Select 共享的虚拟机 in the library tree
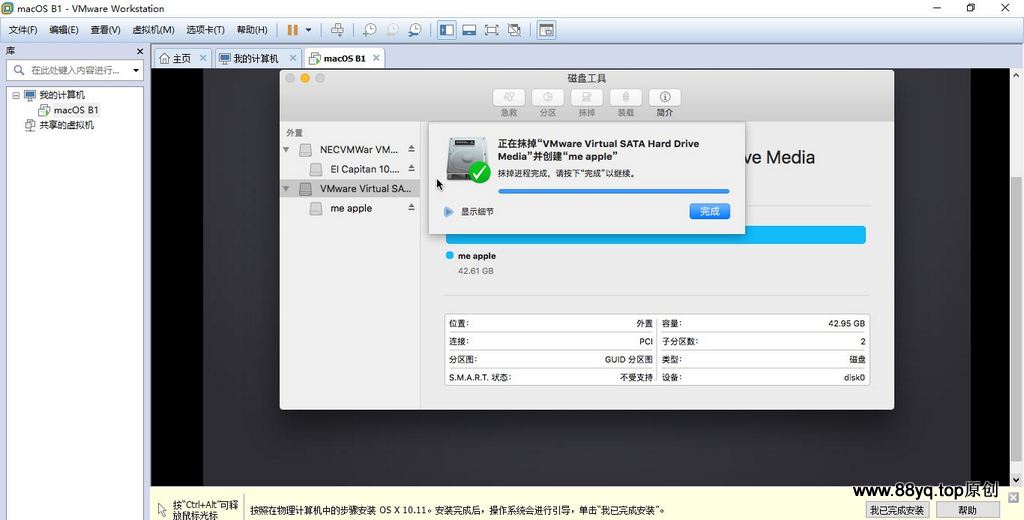The image size is (1024, 520). coord(59,125)
